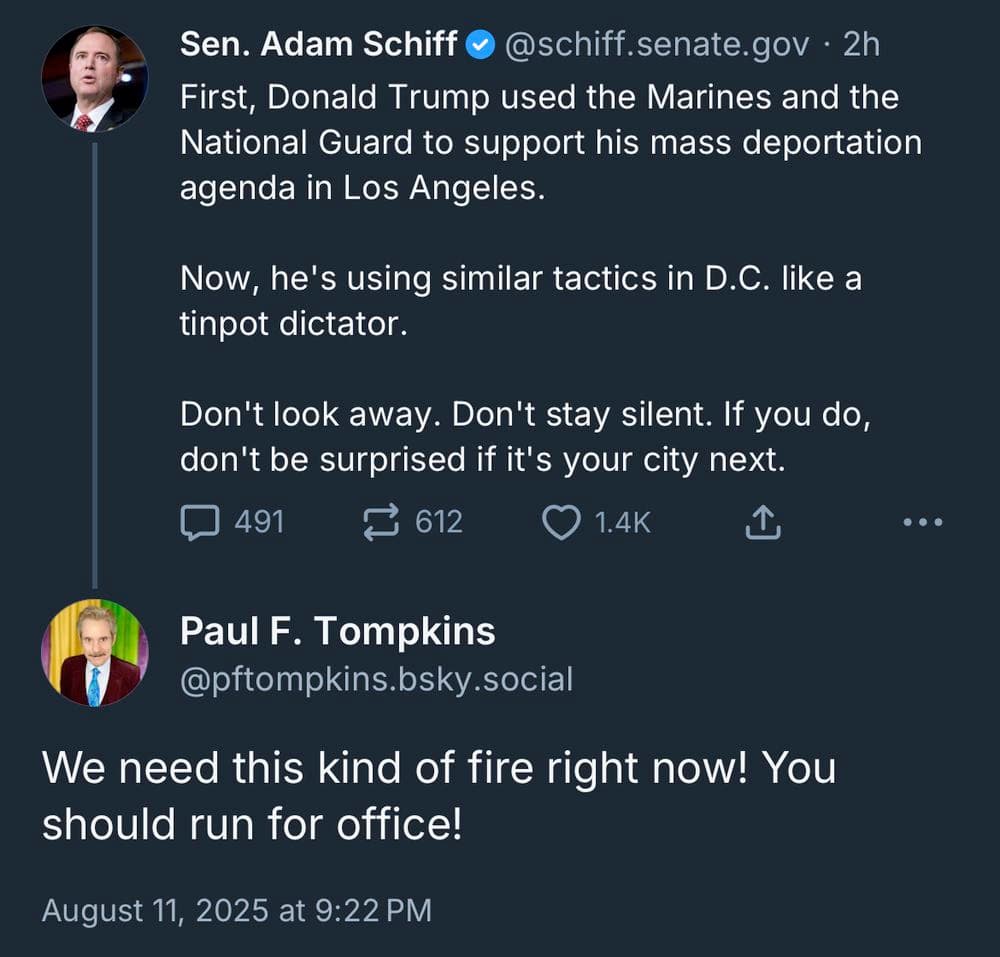This screenshot has width=1000, height=957.
Task: Click the Paul F. Tompkins display name
Action: pos(337,631)
